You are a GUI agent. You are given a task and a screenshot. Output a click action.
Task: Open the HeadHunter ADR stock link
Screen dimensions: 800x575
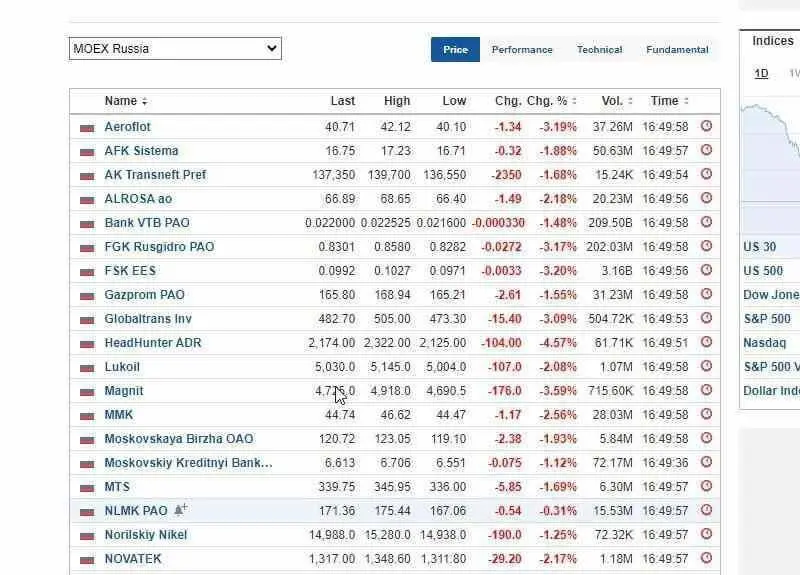tap(153, 342)
